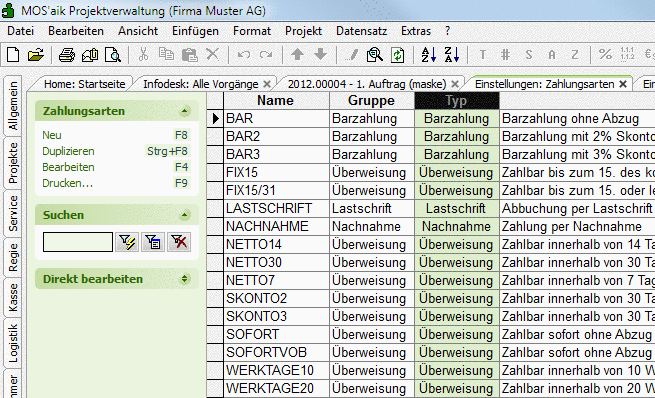Apply filter with the lightning funnel icon
655x398 pixels.
coord(127,242)
